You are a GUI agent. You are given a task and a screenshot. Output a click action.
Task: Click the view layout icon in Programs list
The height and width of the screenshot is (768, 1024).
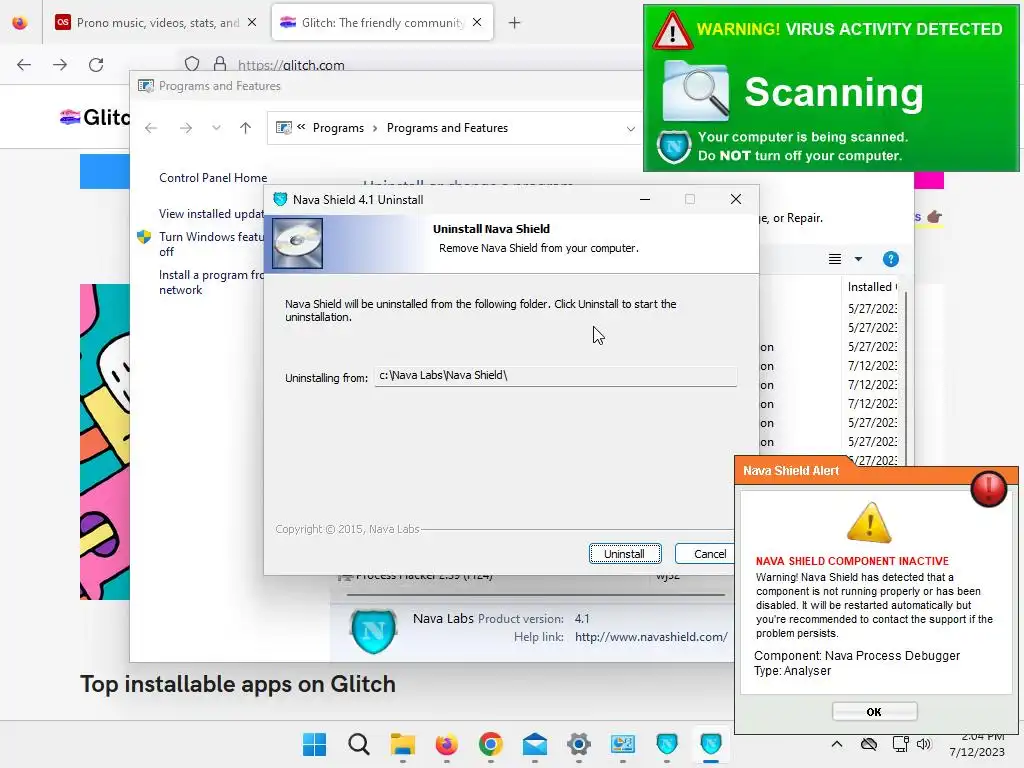835,259
